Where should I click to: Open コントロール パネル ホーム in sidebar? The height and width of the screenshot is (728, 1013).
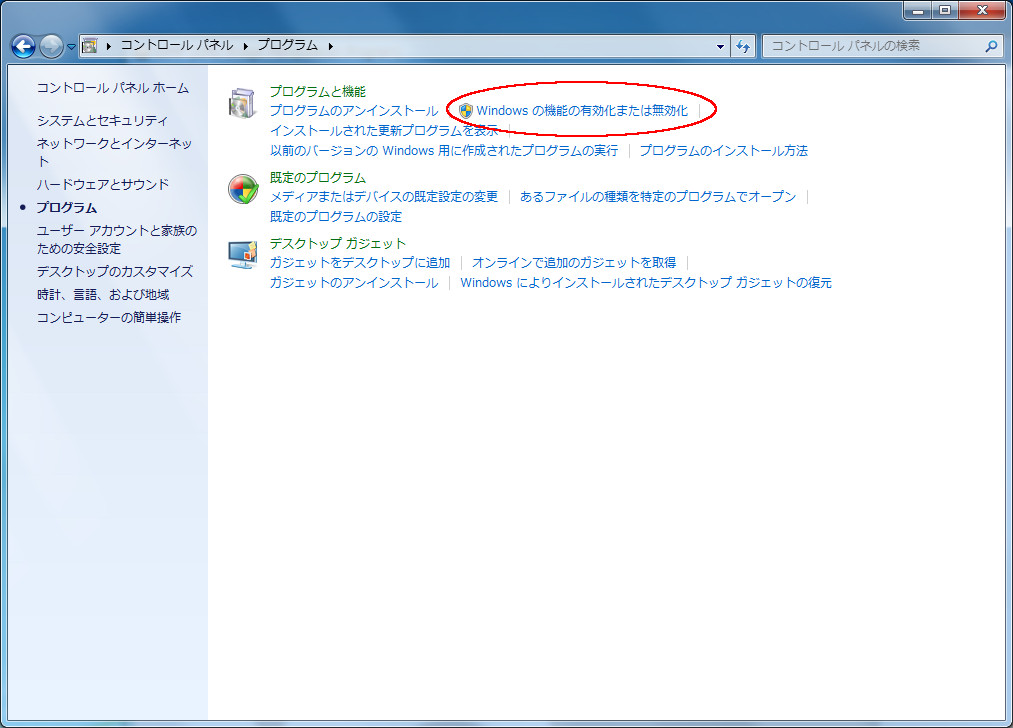tap(112, 88)
